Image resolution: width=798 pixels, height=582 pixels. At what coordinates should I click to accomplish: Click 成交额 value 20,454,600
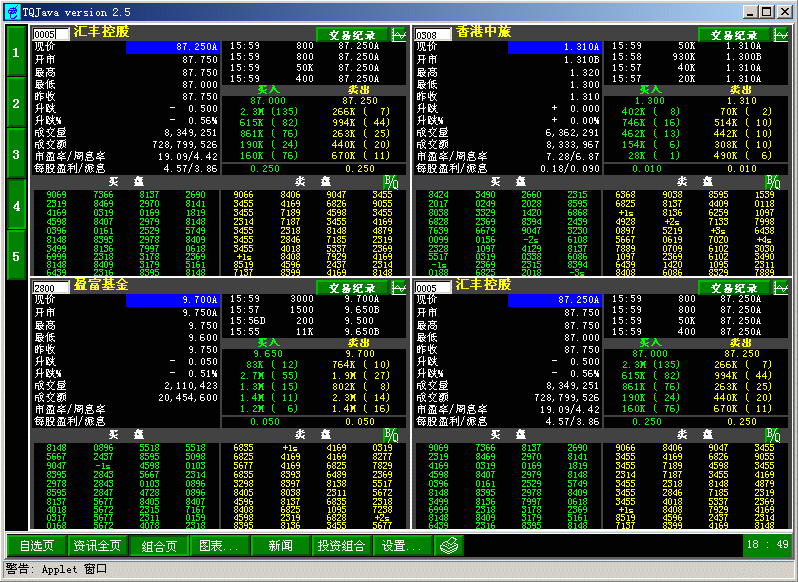pyautogui.click(x=188, y=398)
